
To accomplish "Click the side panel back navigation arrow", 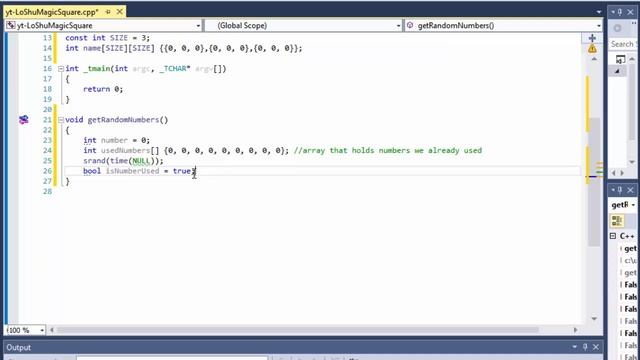I will [x=613, y=173].
